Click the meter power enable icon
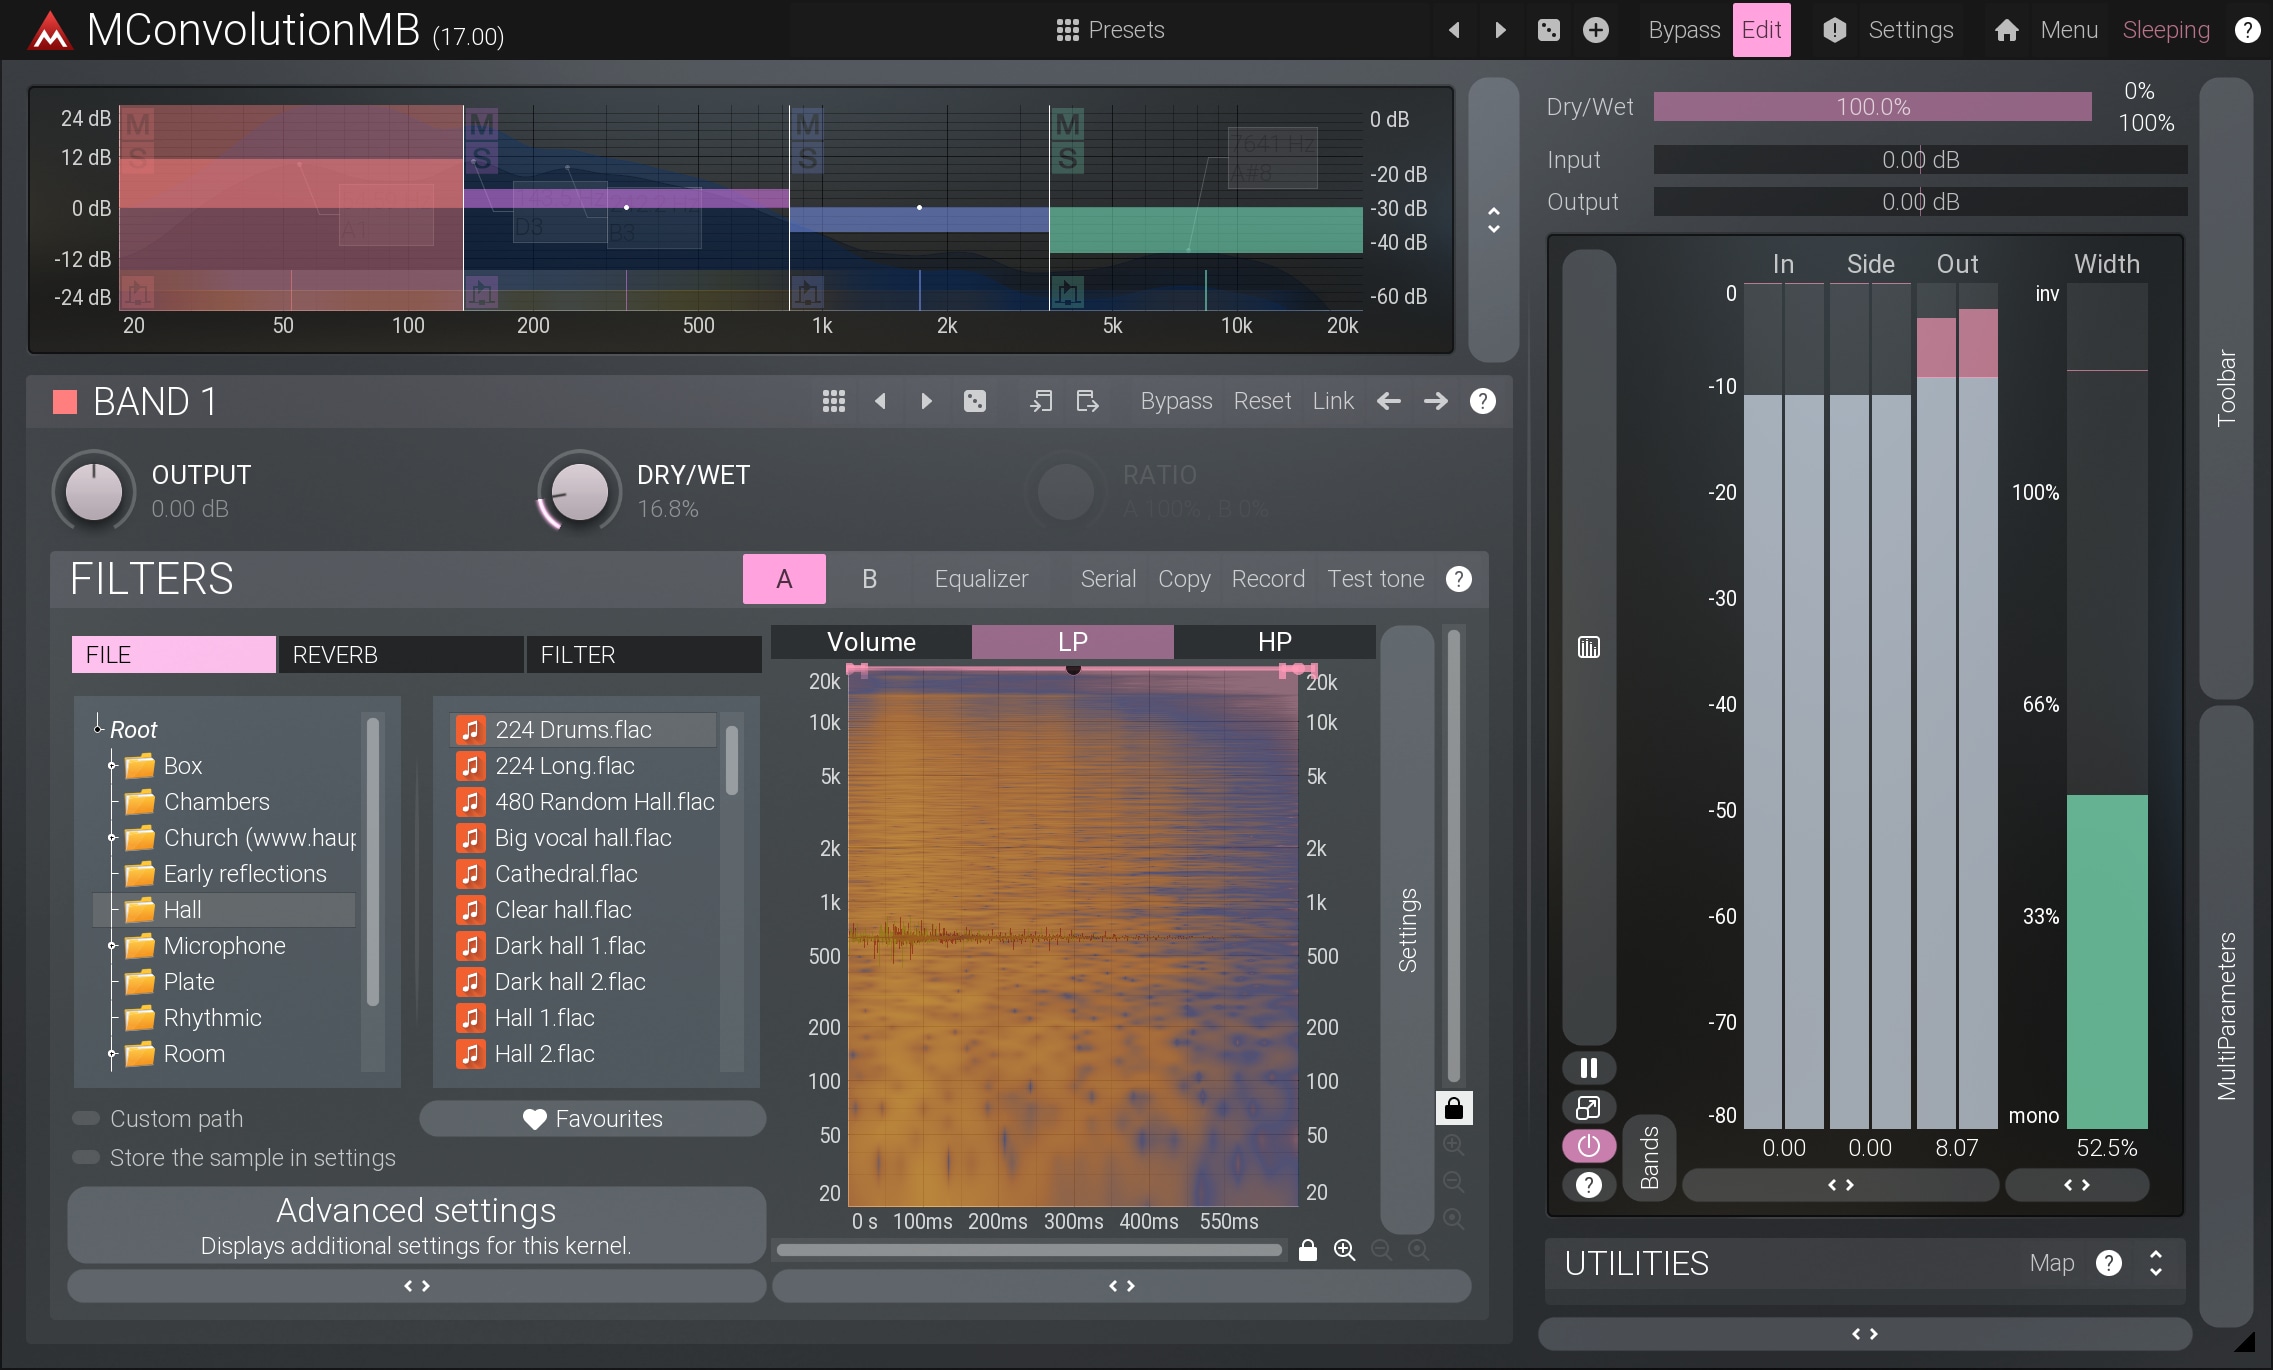This screenshot has width=2273, height=1370. 1588,1146
